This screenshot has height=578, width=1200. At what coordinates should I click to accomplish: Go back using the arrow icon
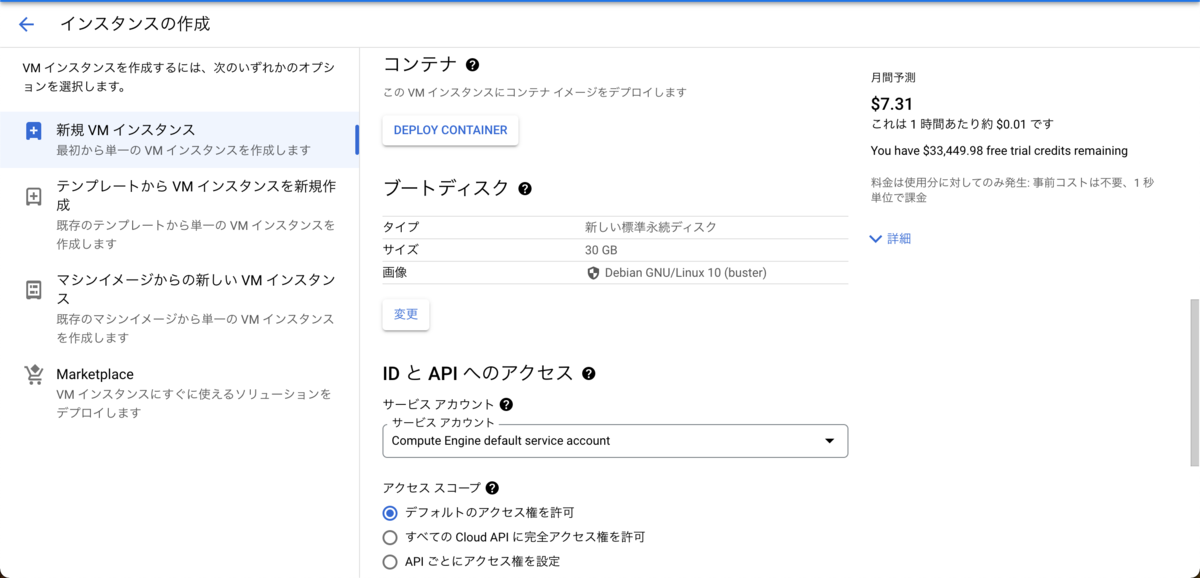point(26,24)
